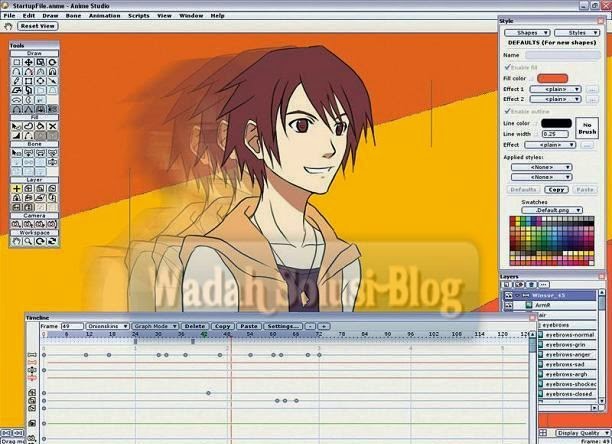This screenshot has height=444, width=612.
Task: Click the No Brush button
Action: pyautogui.click(x=587, y=128)
